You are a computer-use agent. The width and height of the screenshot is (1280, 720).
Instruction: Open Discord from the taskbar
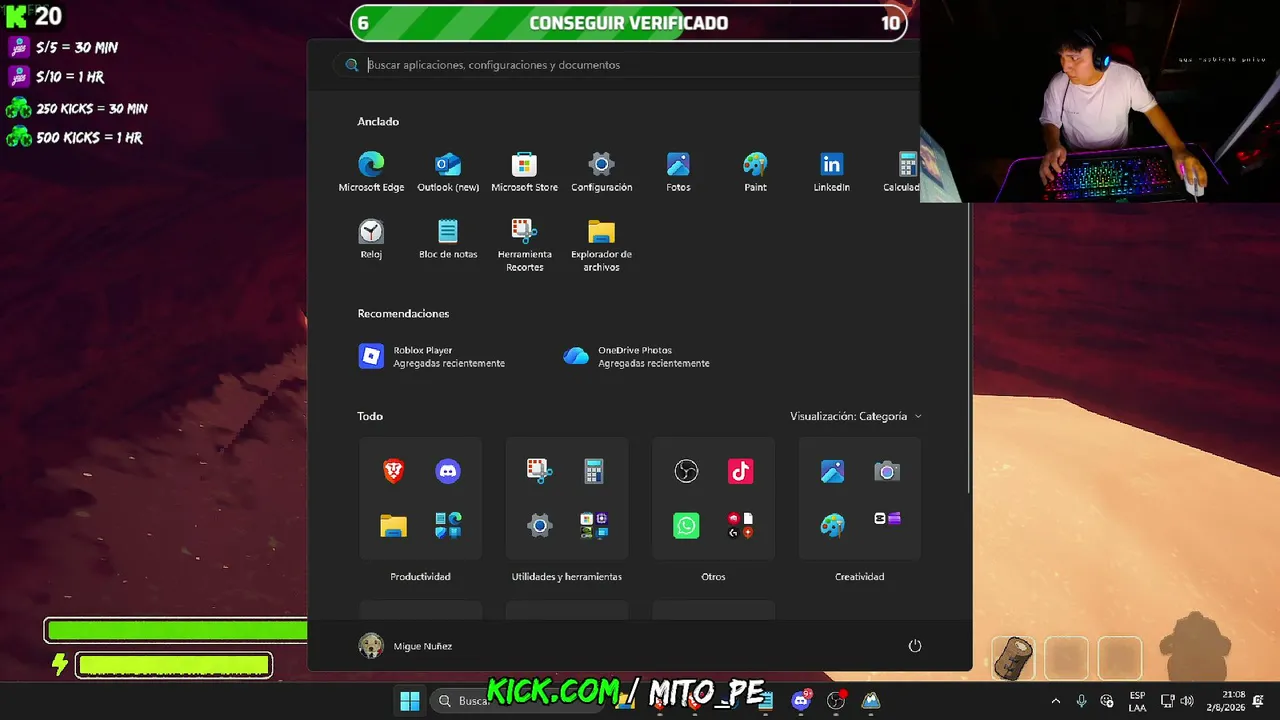tap(801, 701)
